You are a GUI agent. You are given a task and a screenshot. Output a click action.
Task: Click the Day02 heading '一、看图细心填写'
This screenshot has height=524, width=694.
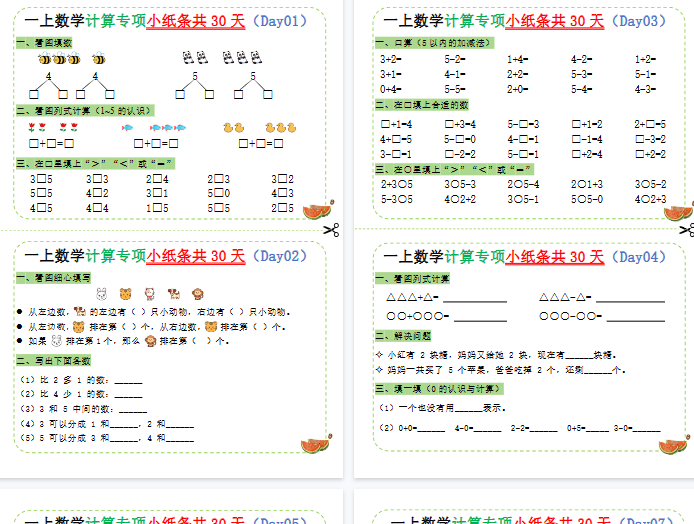pyautogui.click(x=54, y=278)
